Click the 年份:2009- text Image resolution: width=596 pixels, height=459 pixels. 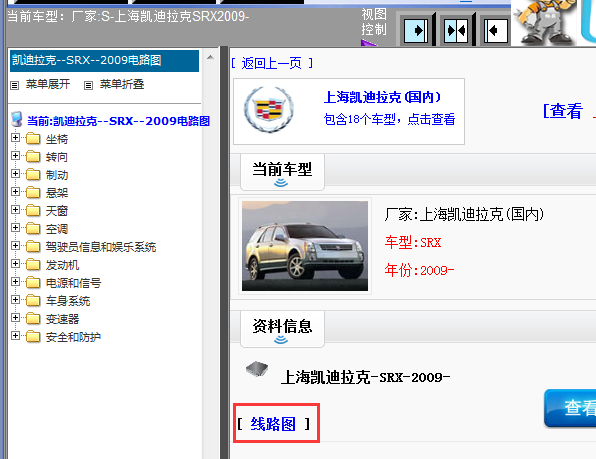[x=419, y=270]
